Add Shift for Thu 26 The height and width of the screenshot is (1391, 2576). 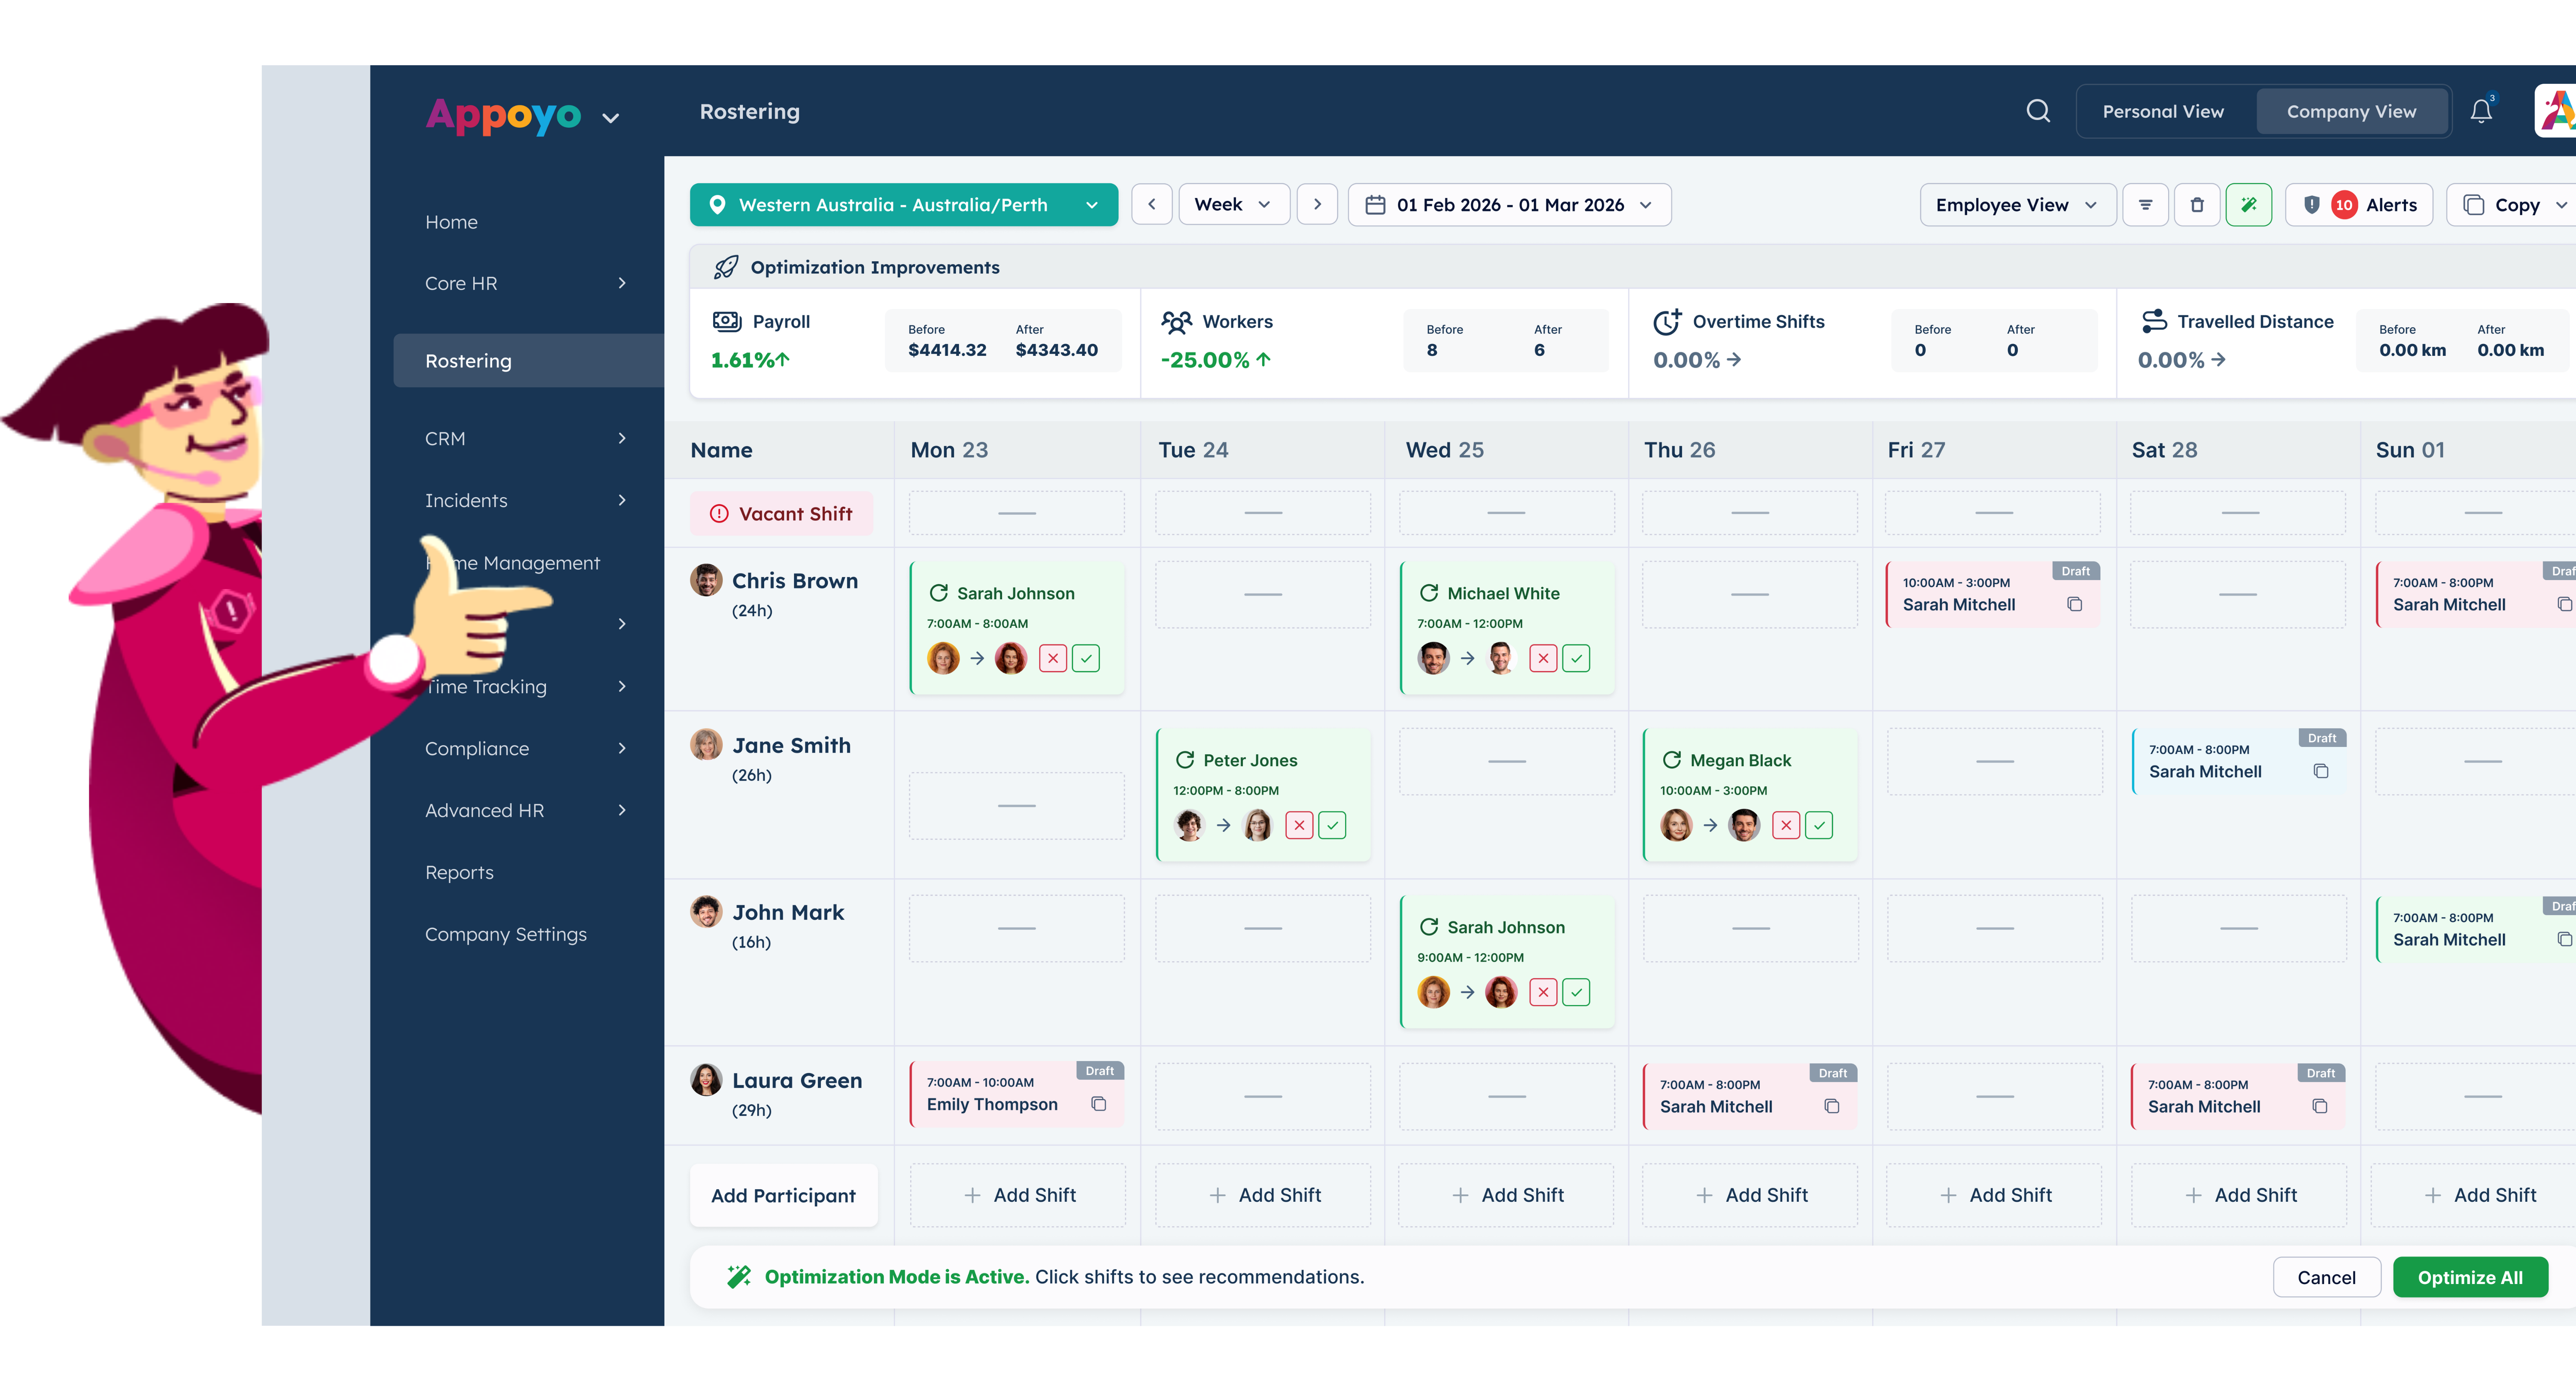pyautogui.click(x=1750, y=1195)
